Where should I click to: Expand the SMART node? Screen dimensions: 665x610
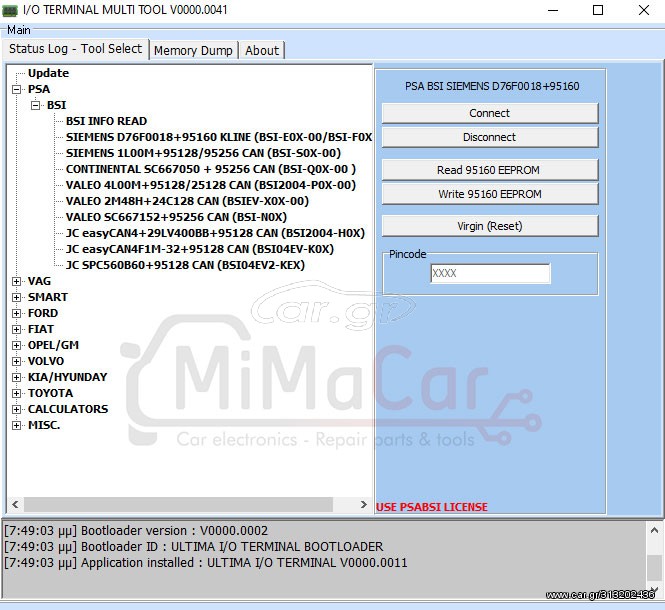click(x=17, y=297)
